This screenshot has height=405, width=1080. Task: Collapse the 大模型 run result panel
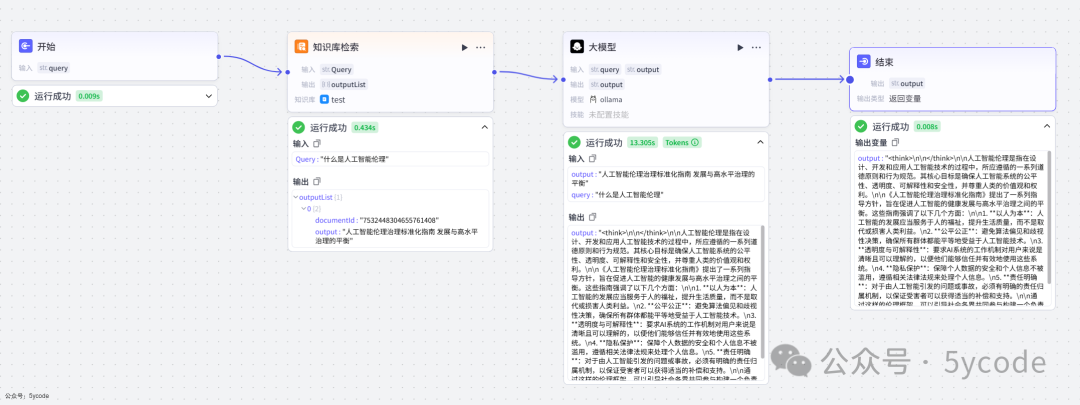point(760,143)
